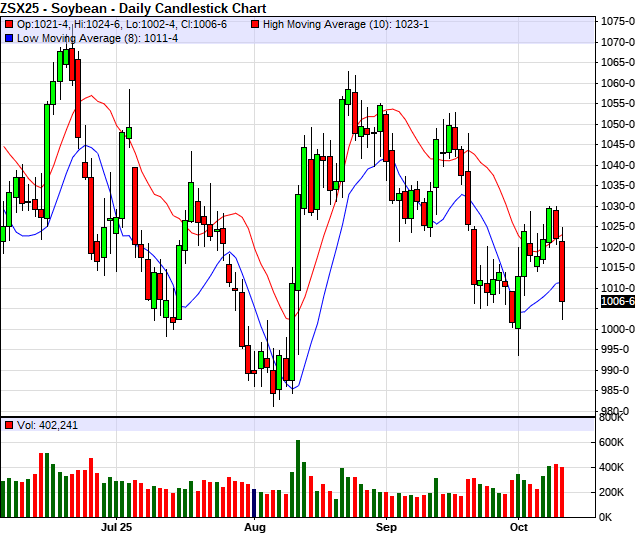Click the 600K volume axis label
Viewport: 640px width, 536px height.
(x=614, y=442)
